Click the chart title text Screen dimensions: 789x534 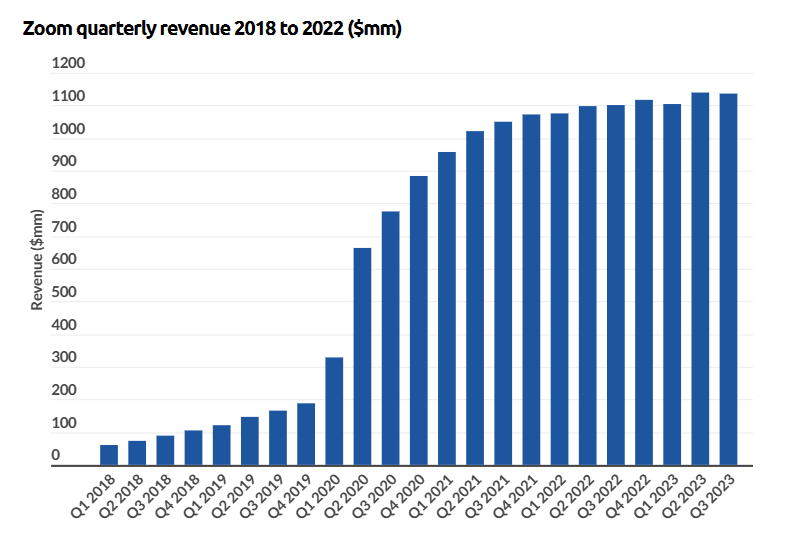pos(211,30)
